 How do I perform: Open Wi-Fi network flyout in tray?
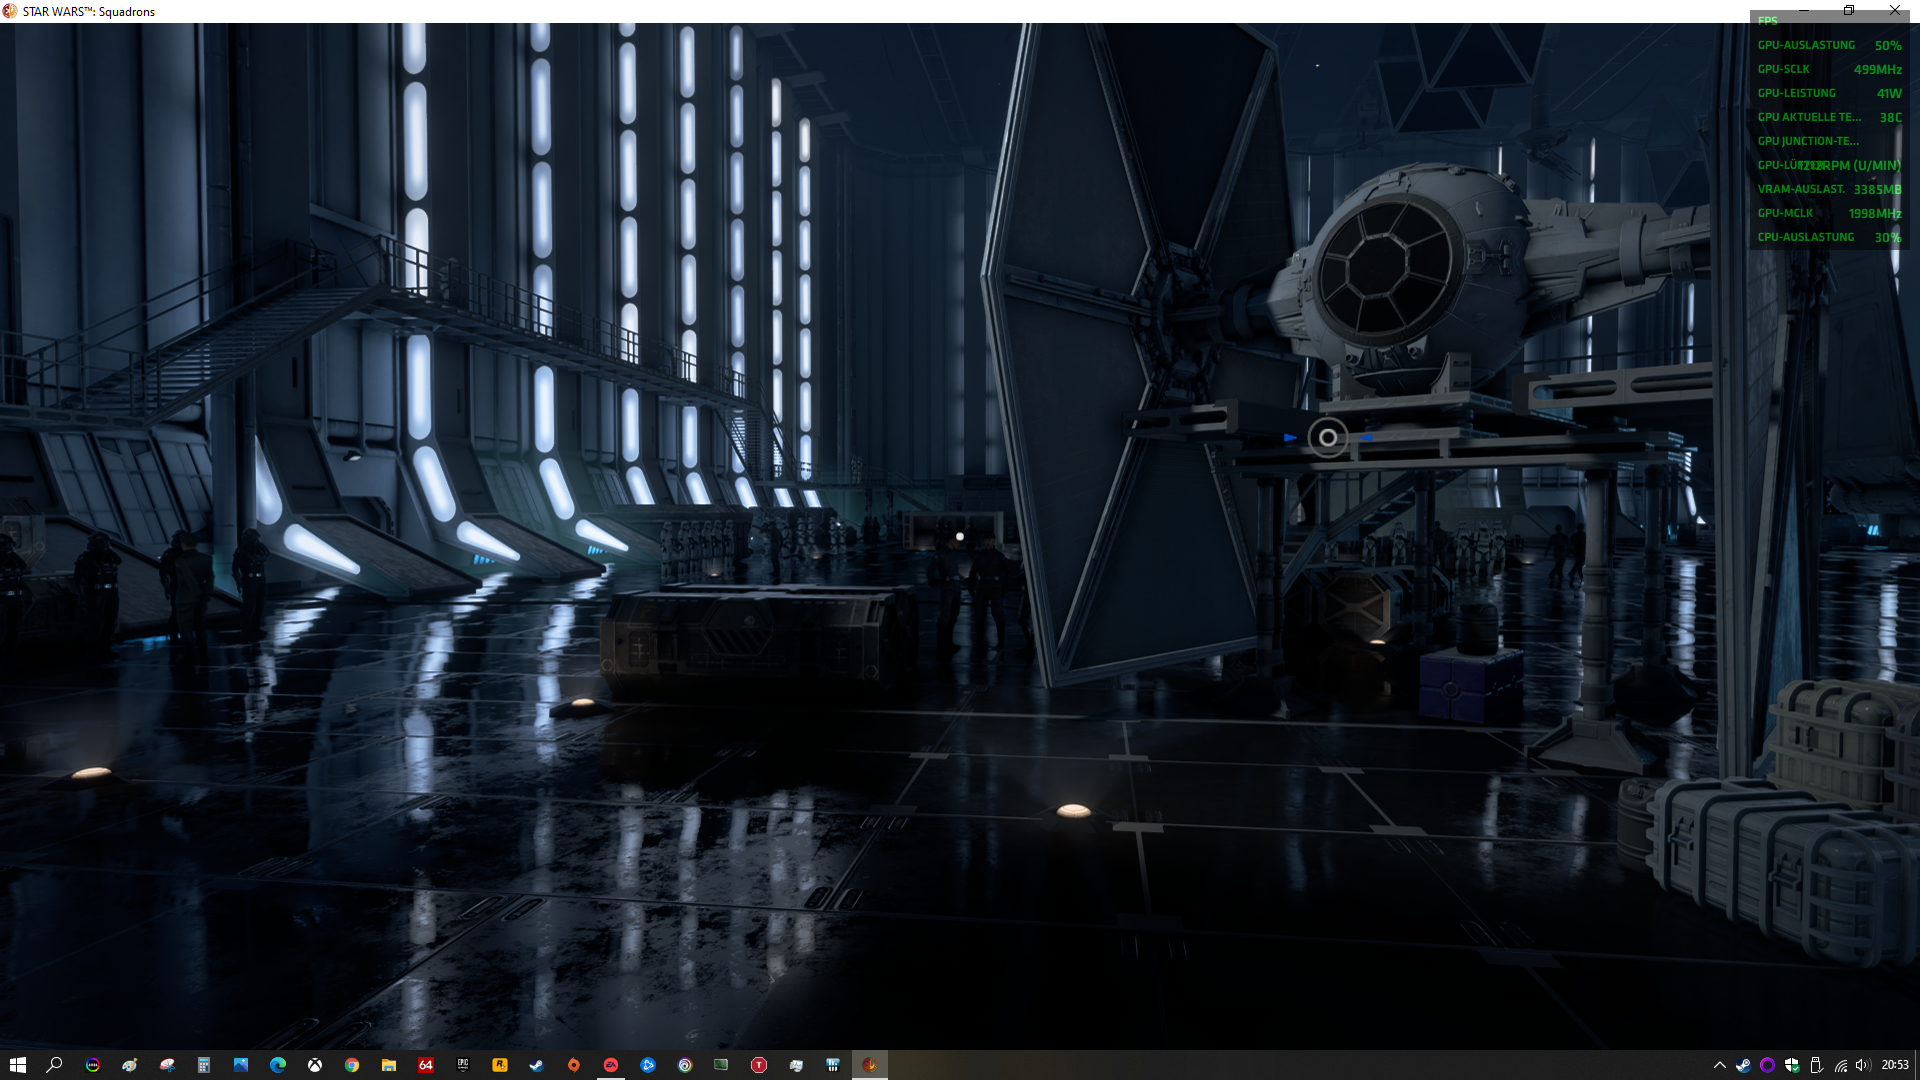click(1841, 1066)
